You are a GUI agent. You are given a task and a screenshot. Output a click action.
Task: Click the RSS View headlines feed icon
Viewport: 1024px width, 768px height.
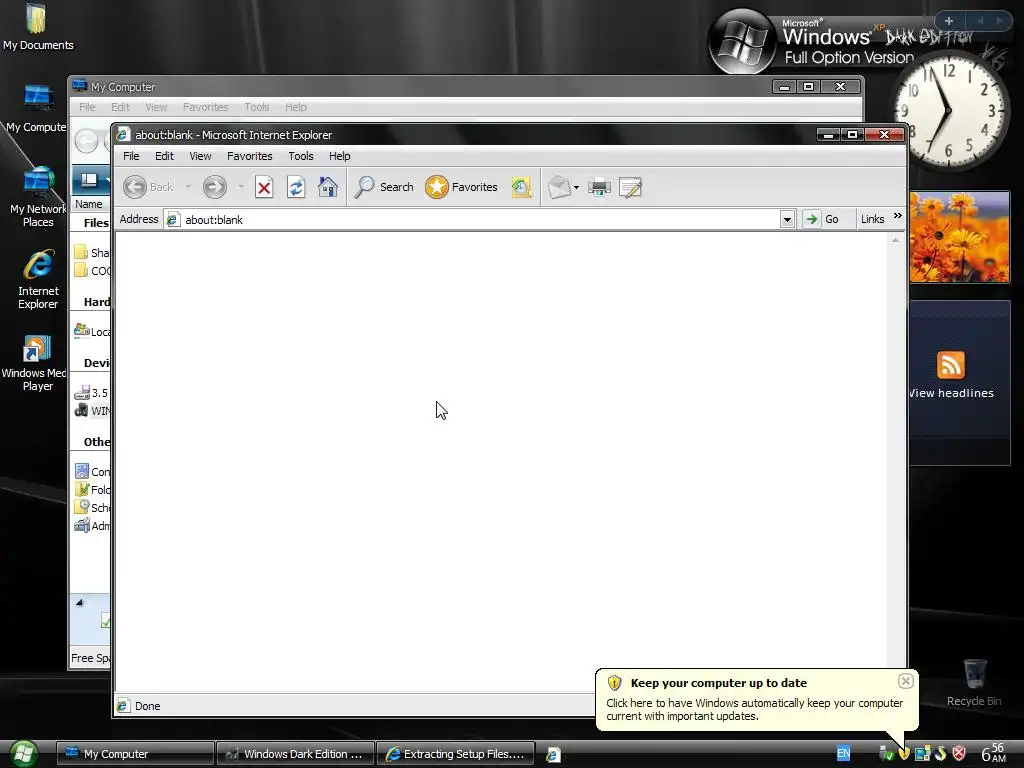click(950, 365)
